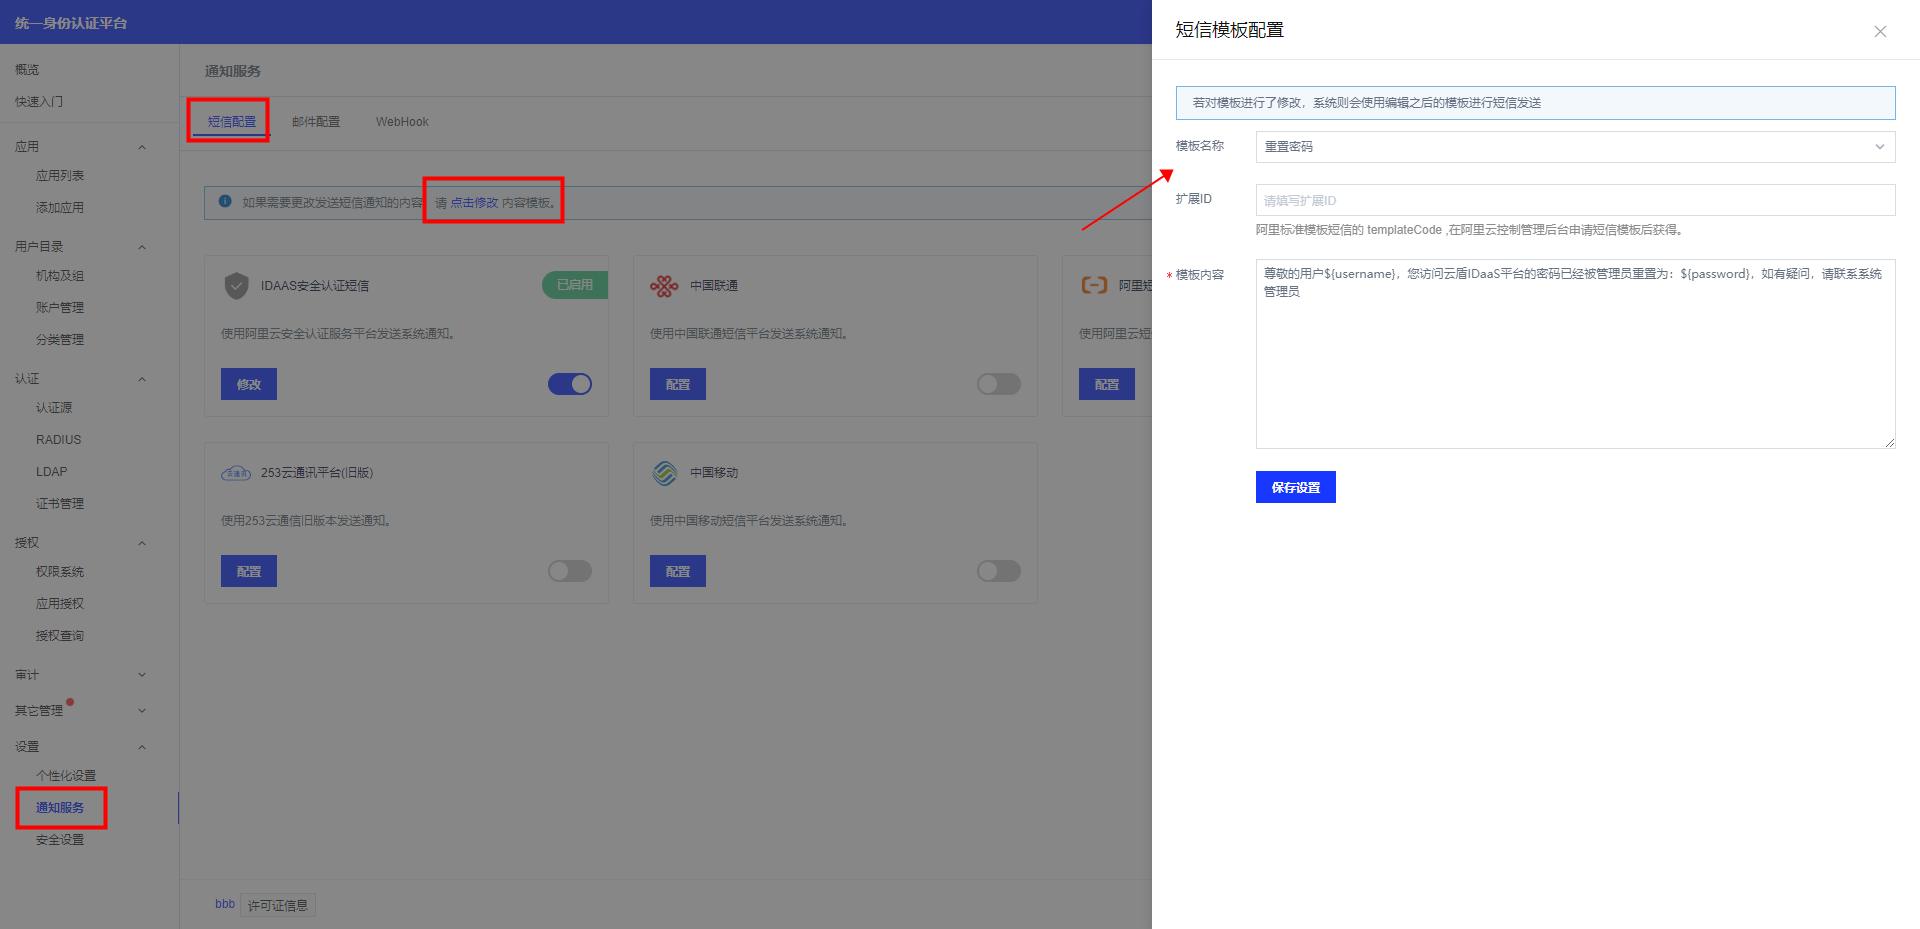Click 配置 on the 中国移动 card
Image resolution: width=1920 pixels, height=929 pixels.
pos(678,571)
